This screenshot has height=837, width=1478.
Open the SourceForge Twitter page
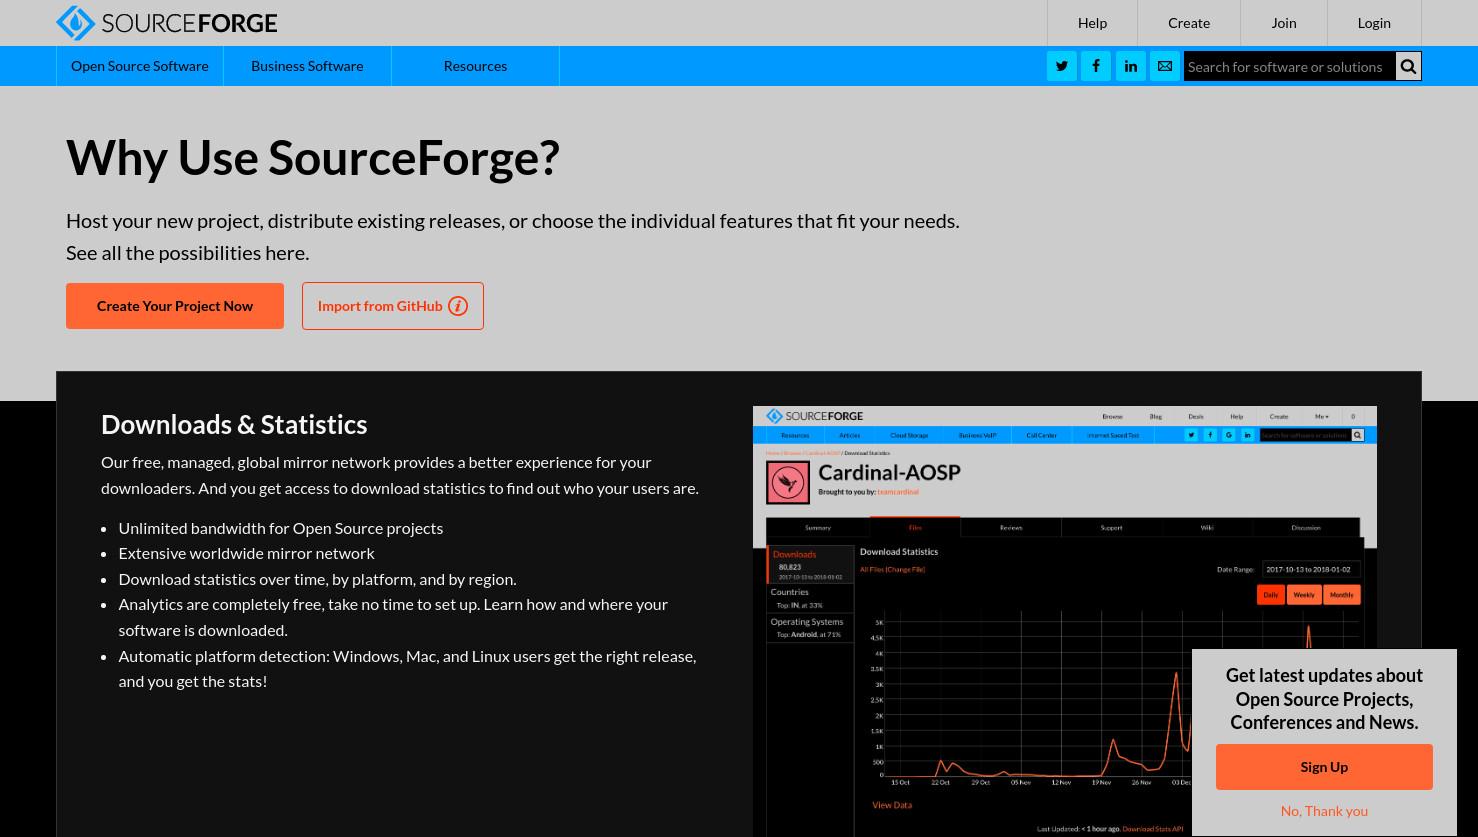[1062, 66]
